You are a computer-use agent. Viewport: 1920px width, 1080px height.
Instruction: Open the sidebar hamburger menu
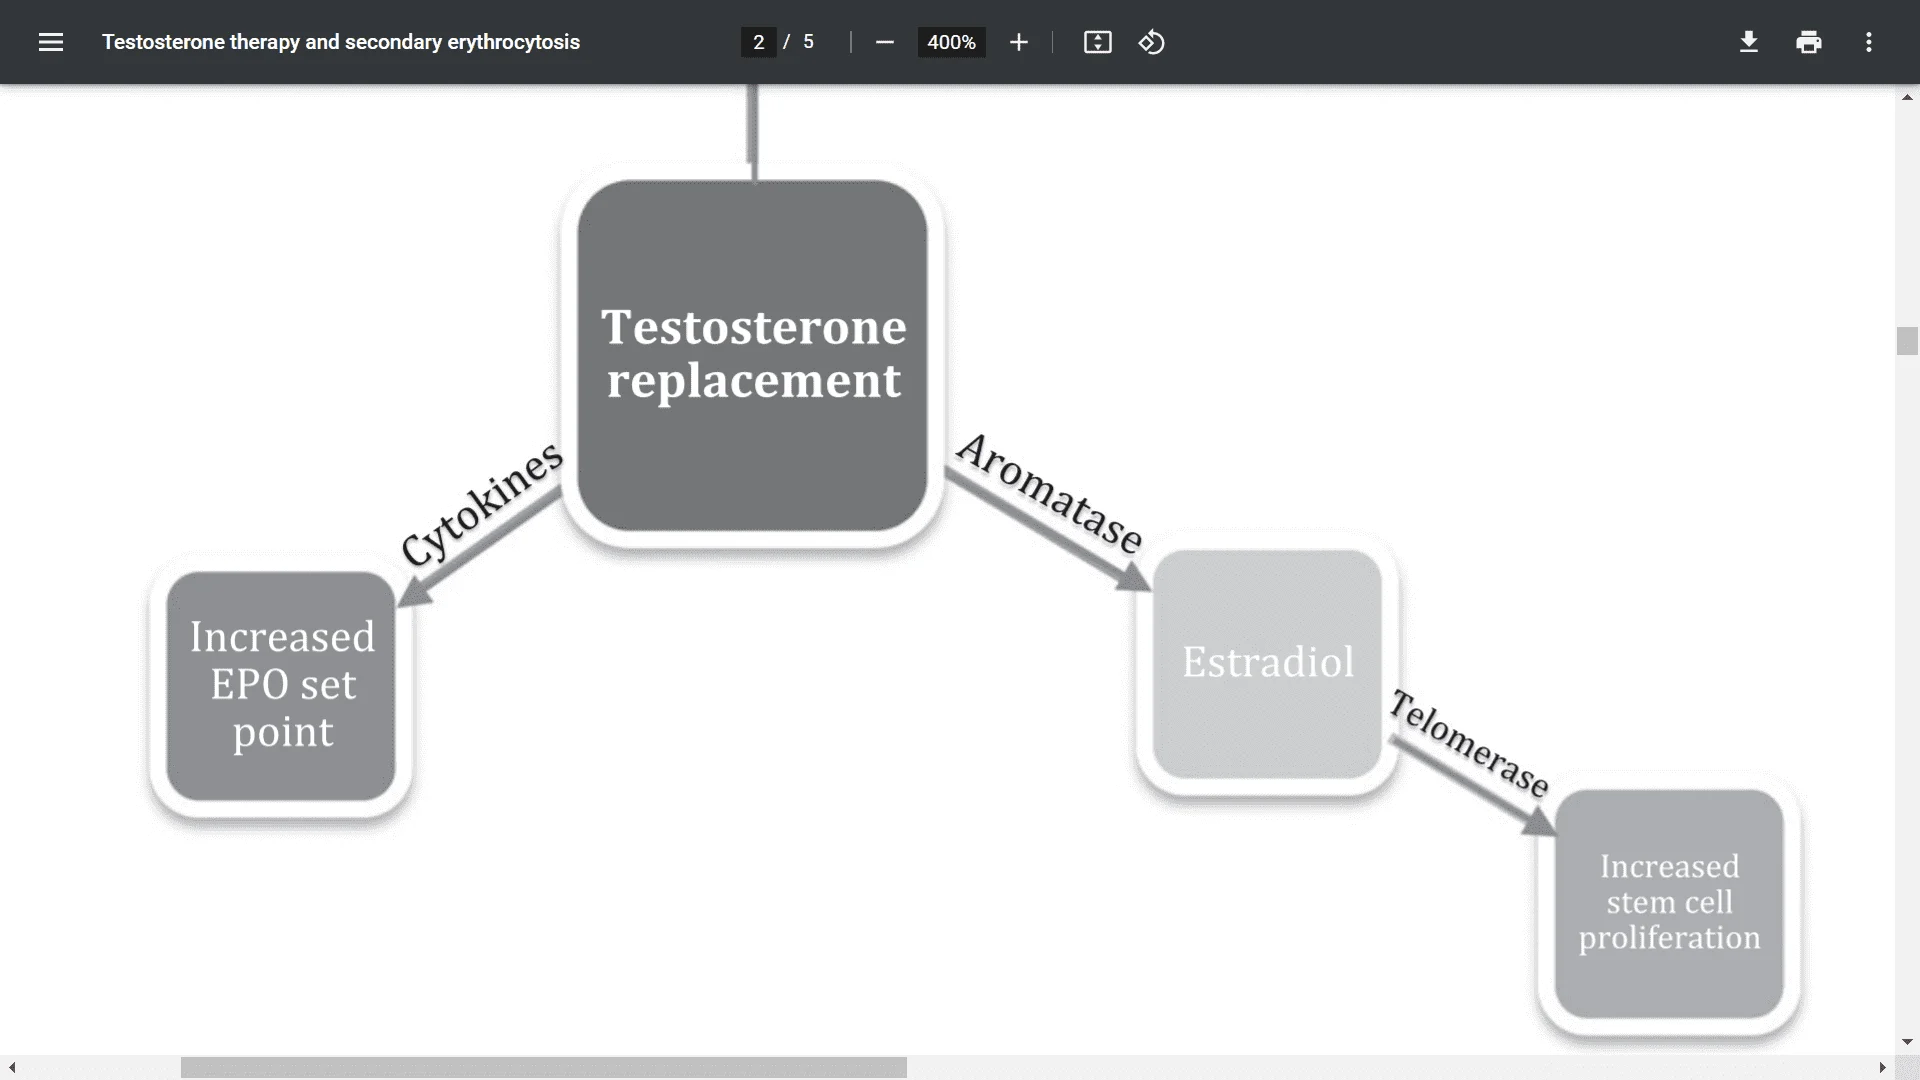[51, 42]
